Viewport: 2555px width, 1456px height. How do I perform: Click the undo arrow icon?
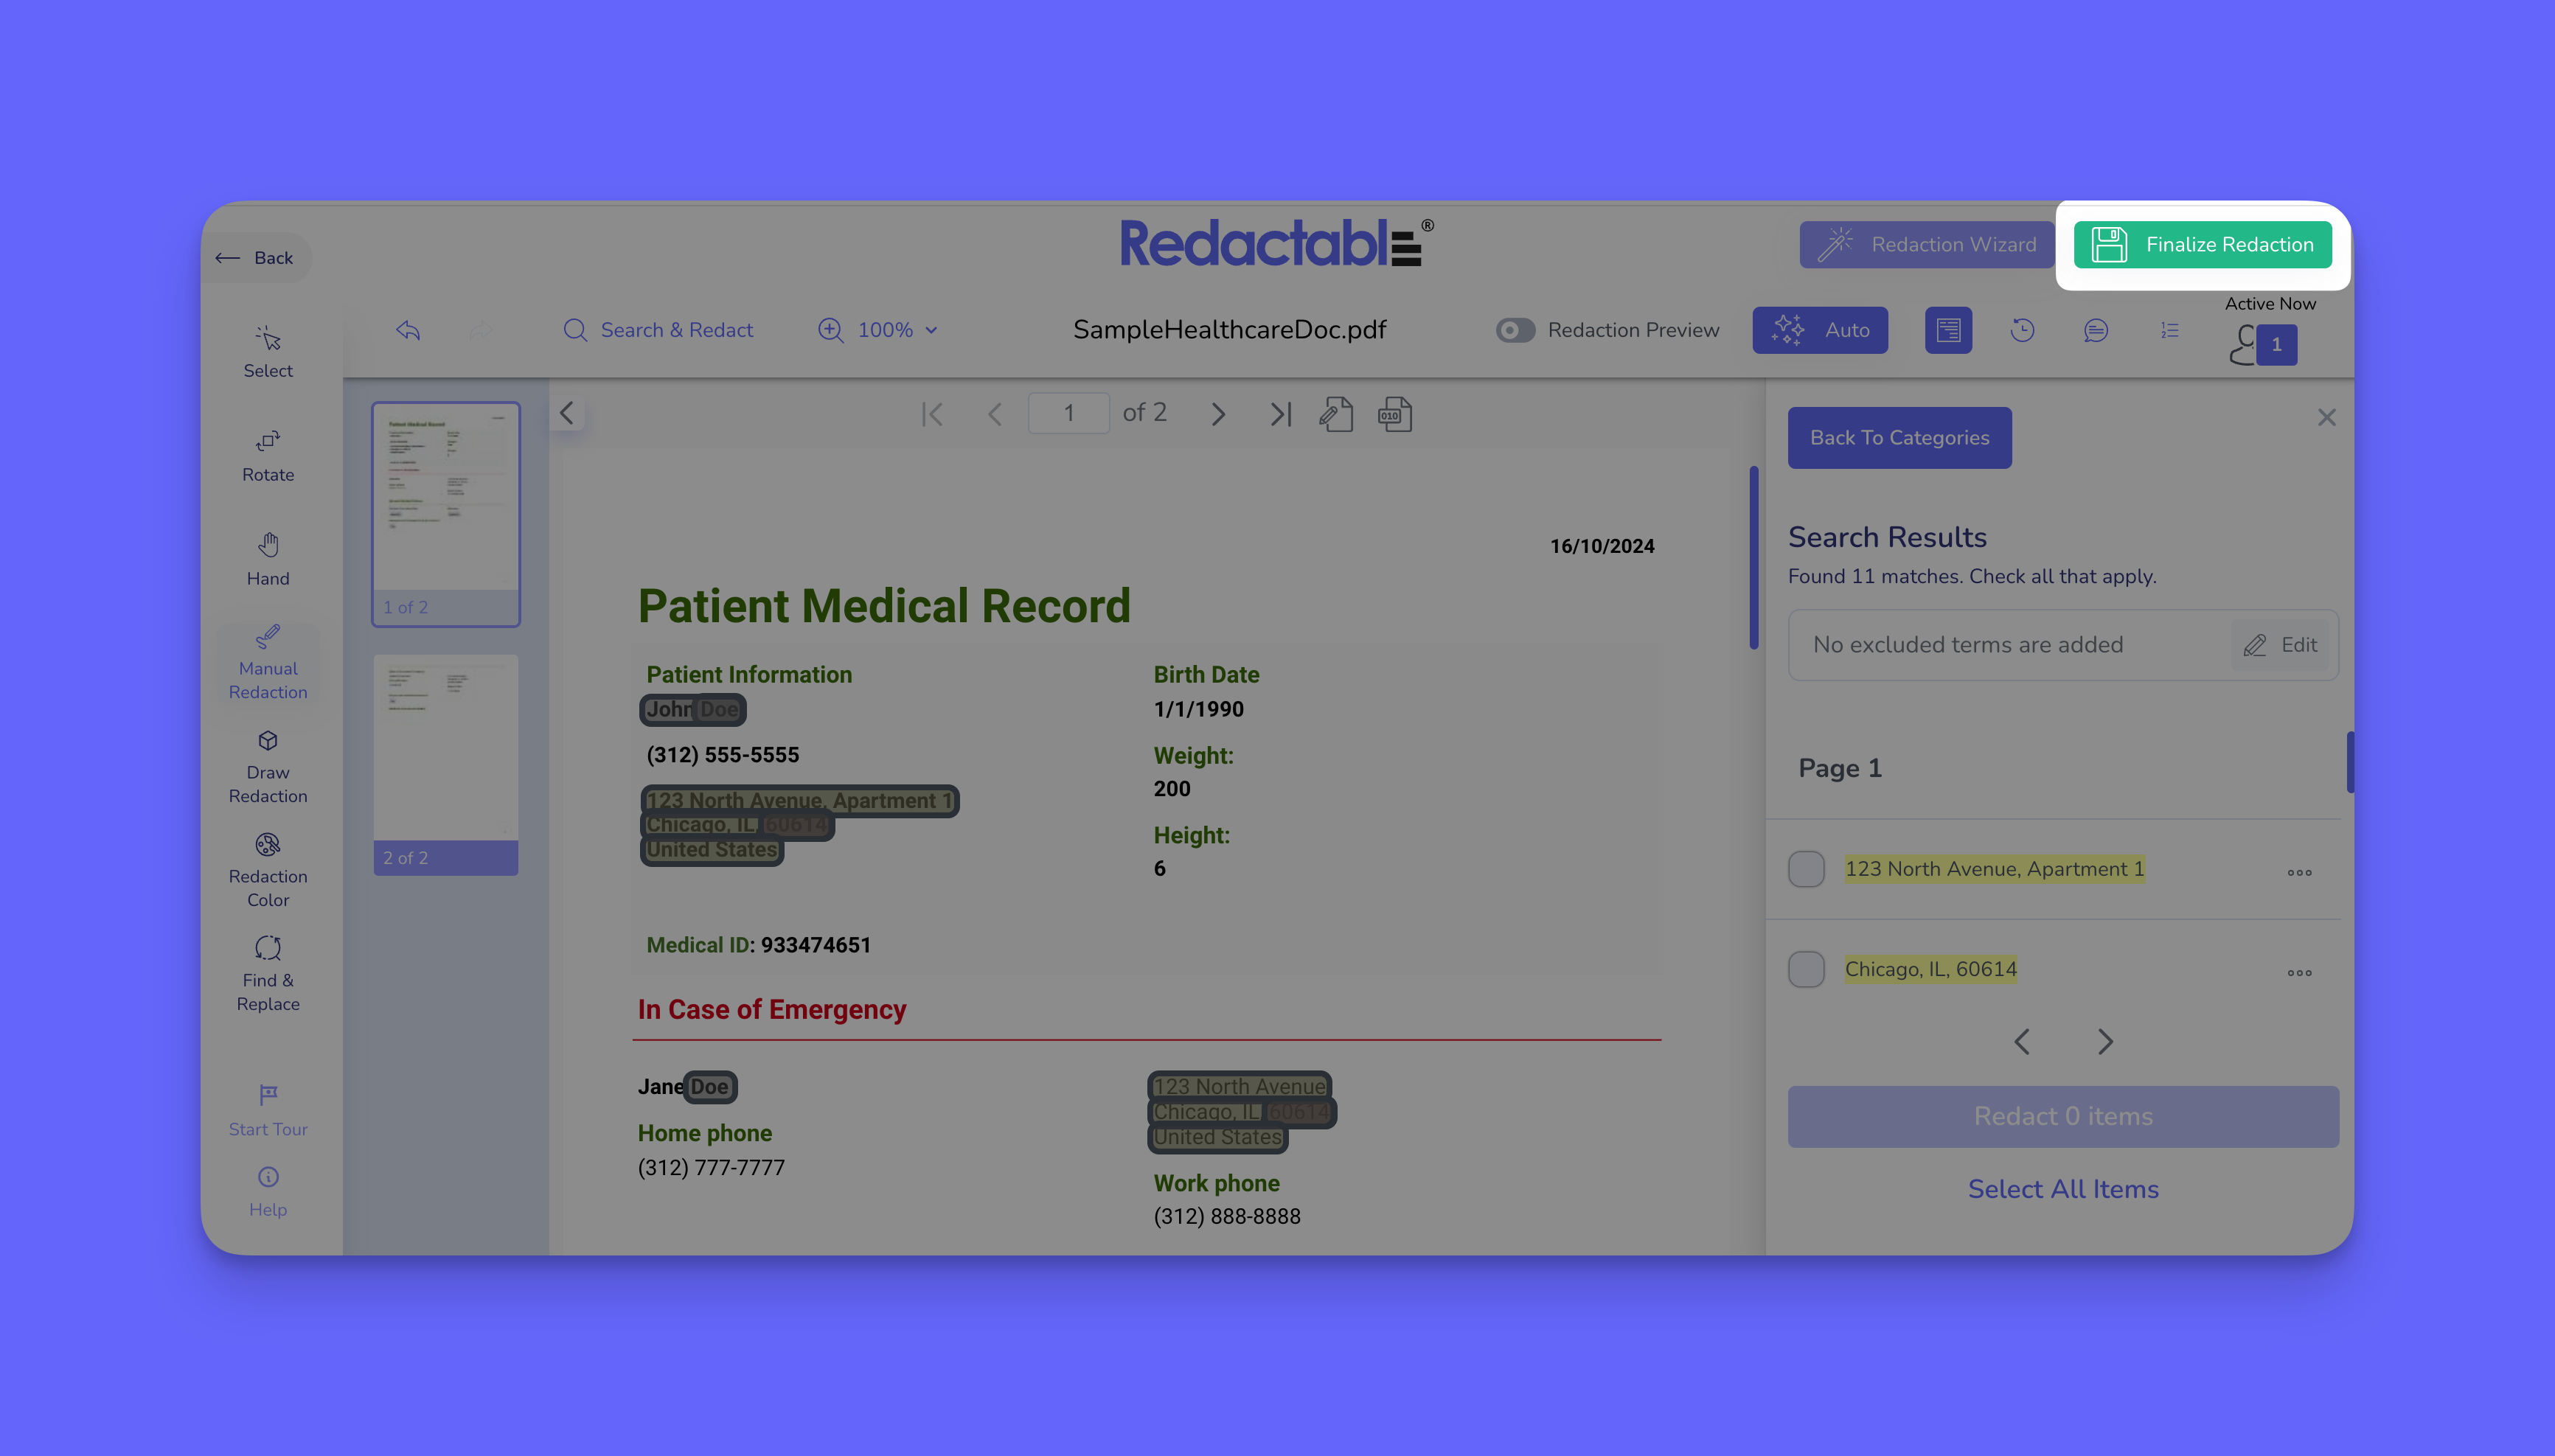point(408,330)
